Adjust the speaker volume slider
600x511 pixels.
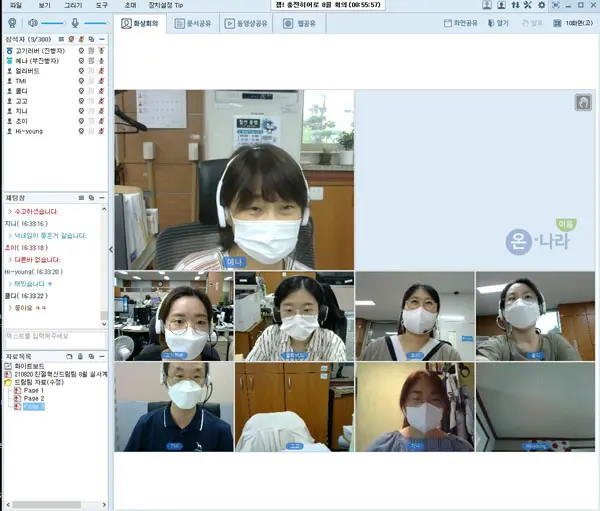click(x=53, y=23)
